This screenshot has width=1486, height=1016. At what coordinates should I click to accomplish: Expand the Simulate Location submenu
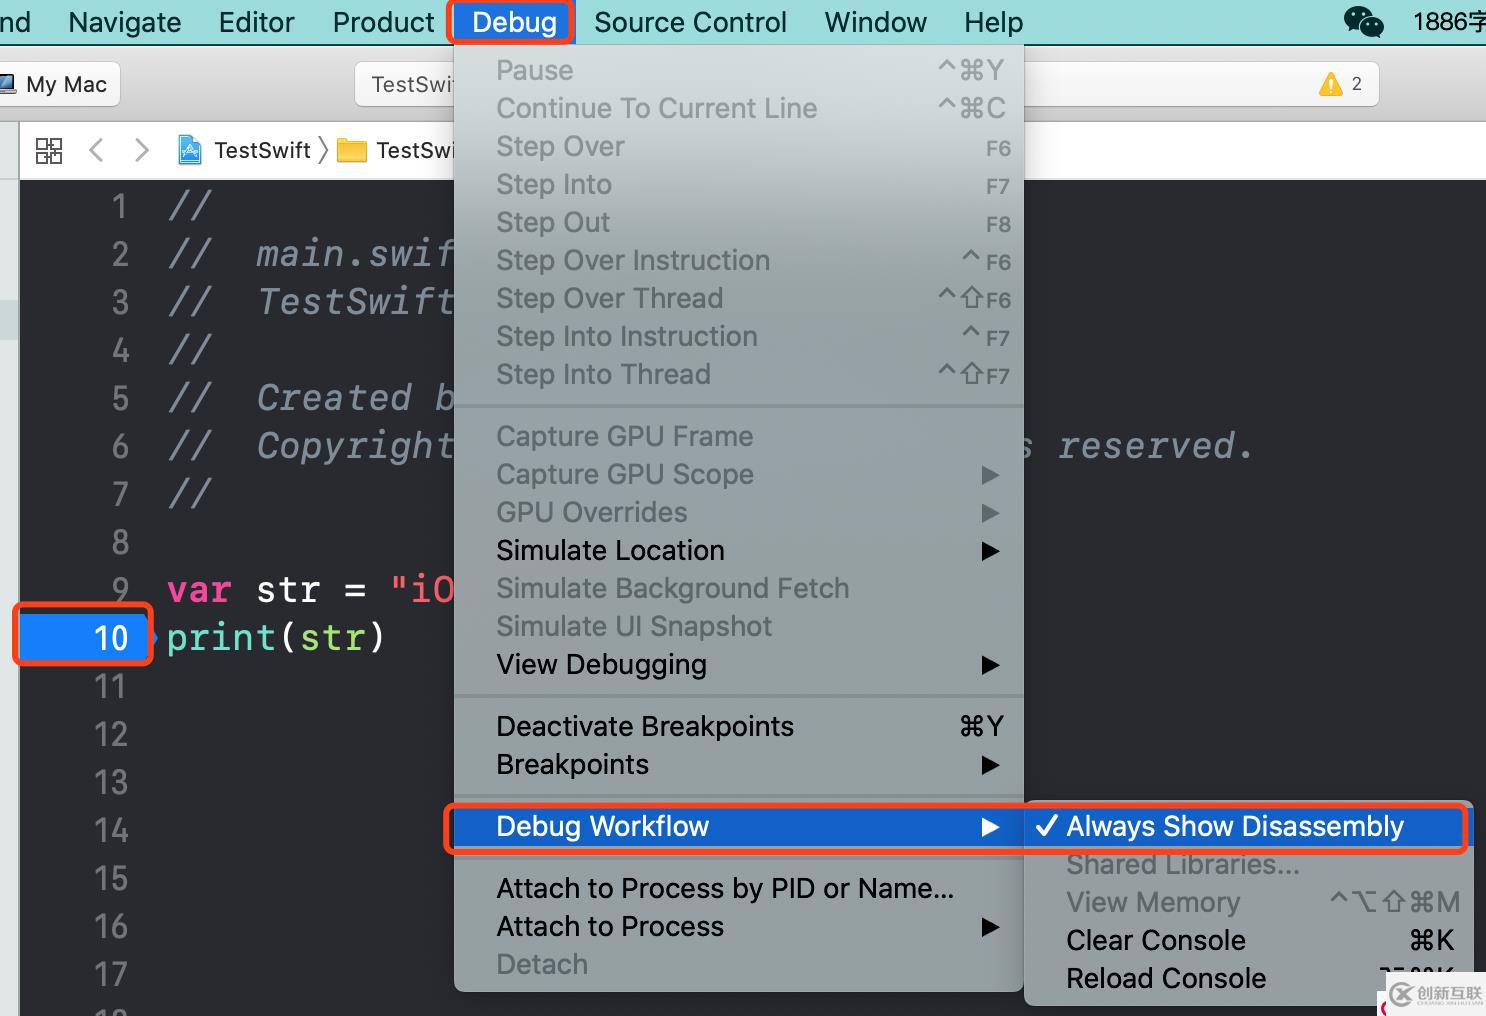point(738,550)
